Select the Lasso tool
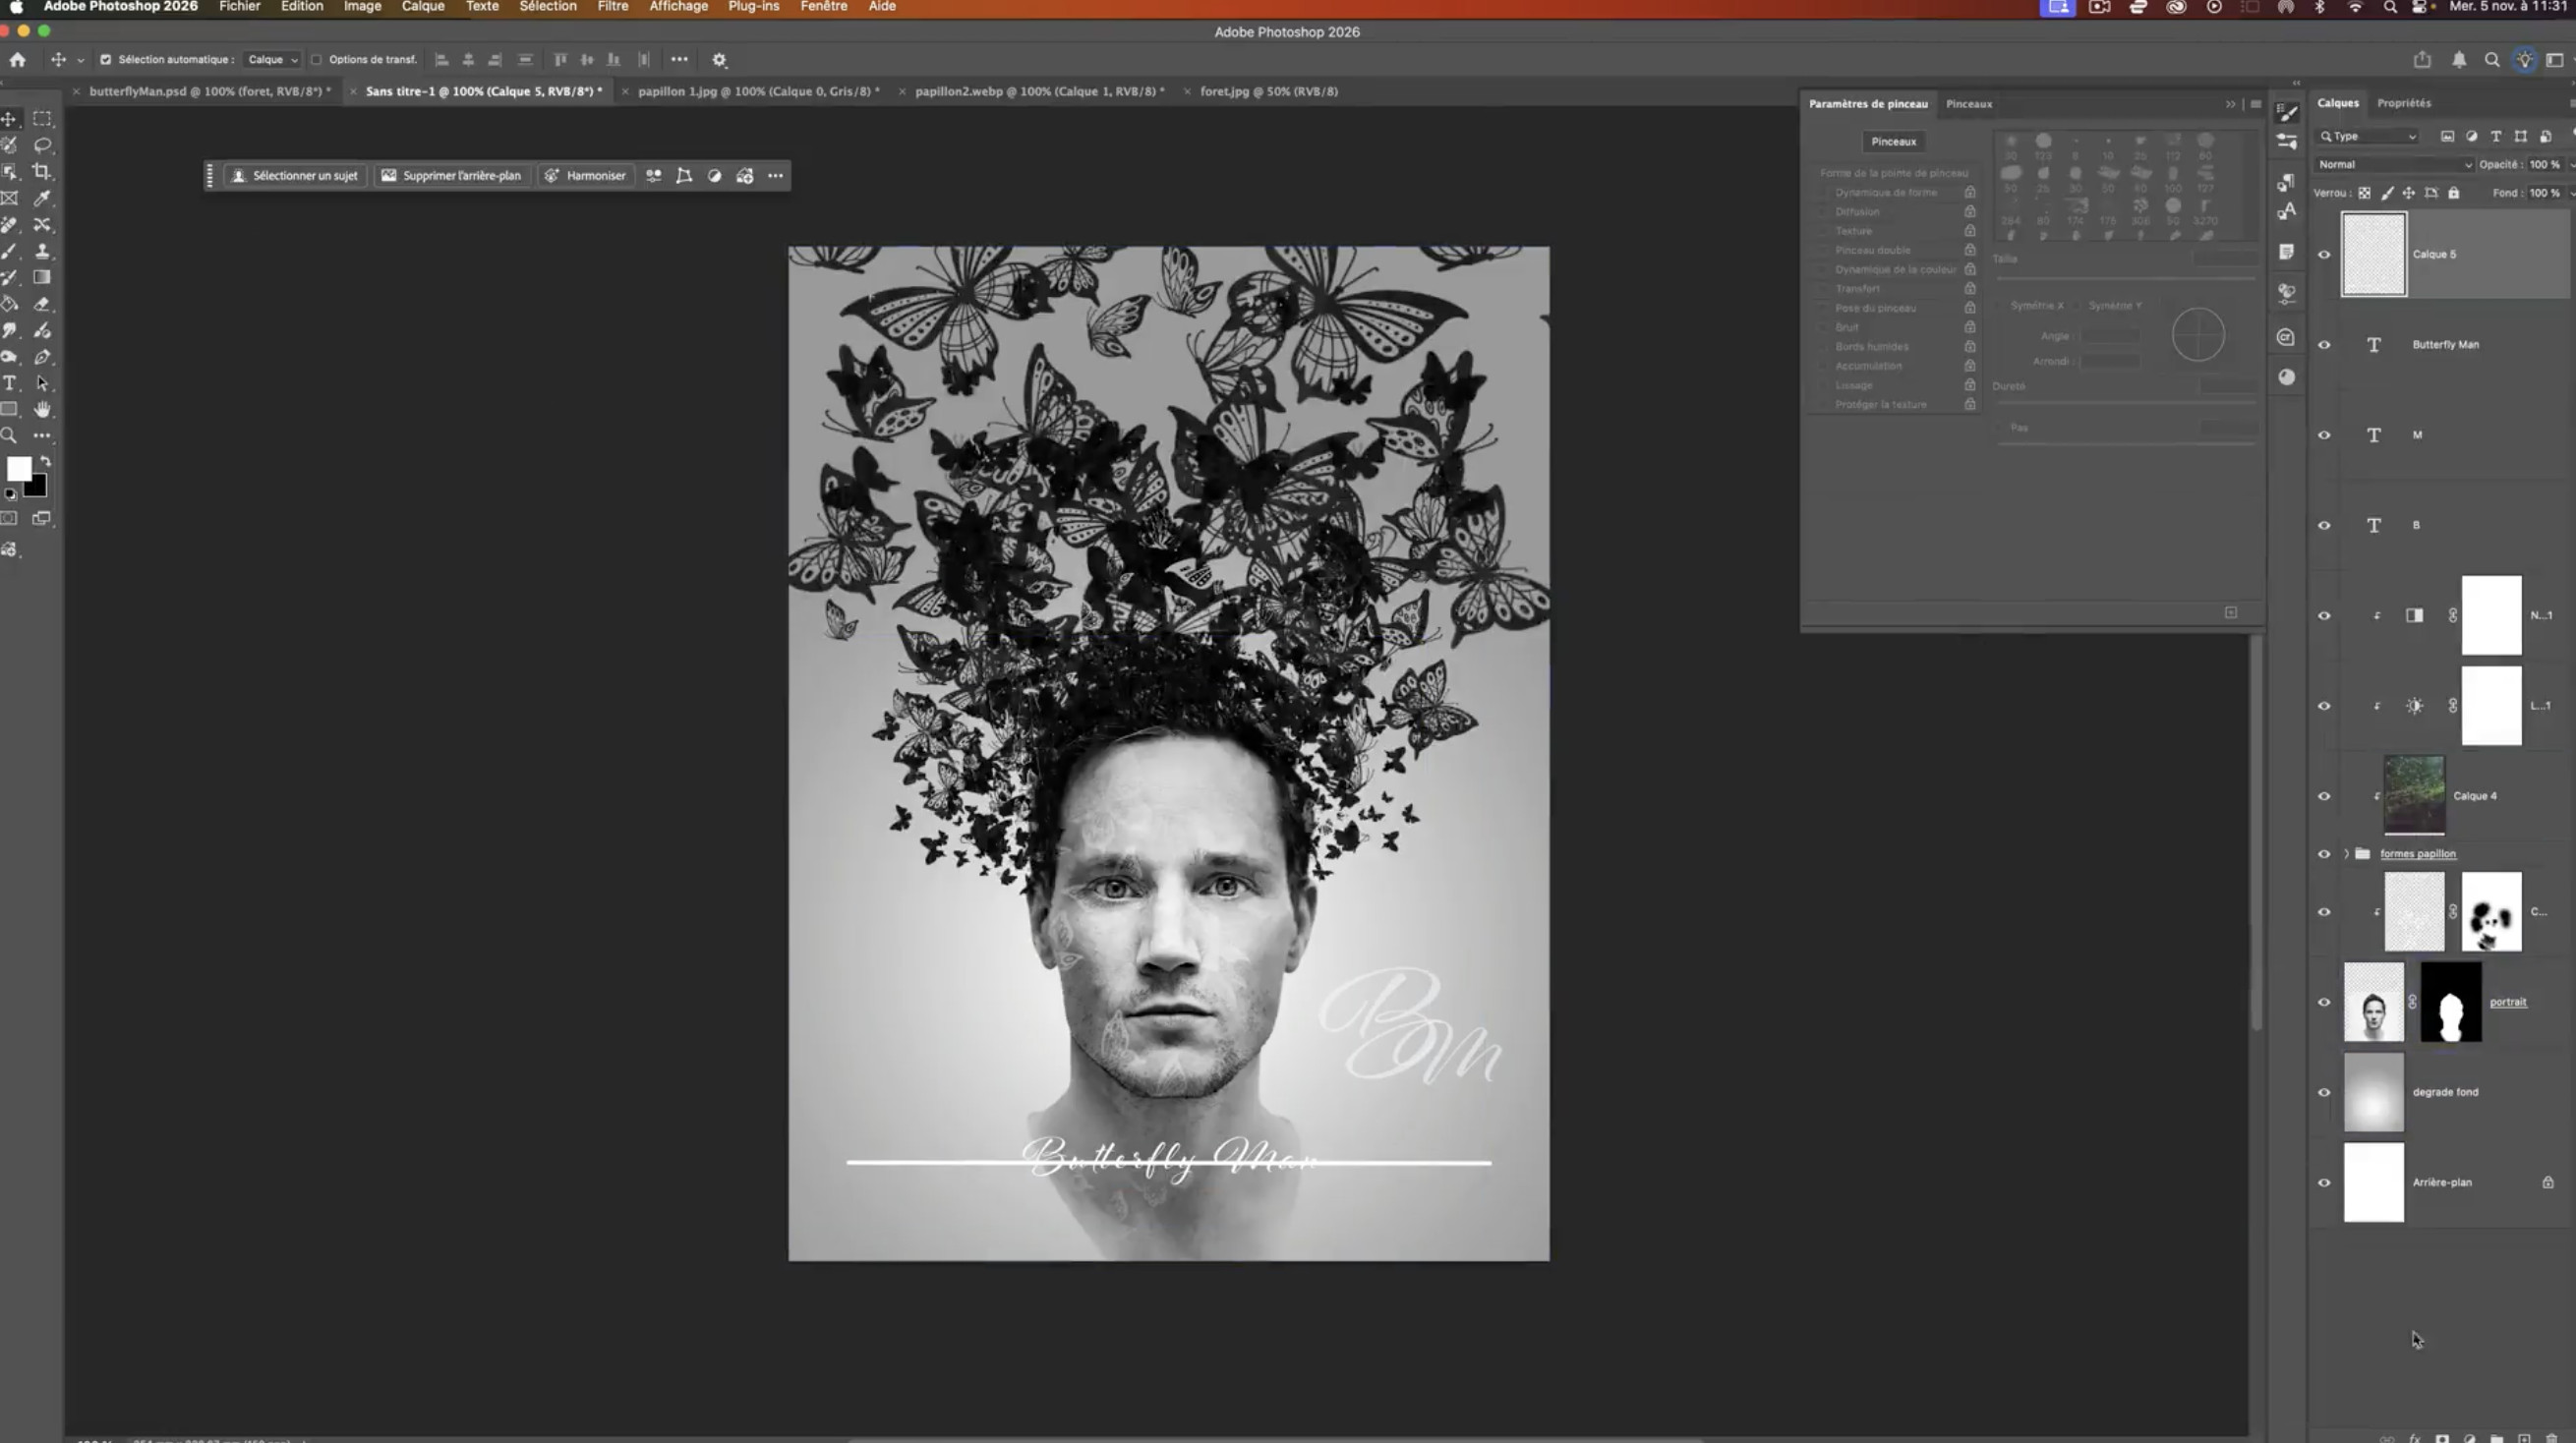2576x1443 pixels. click(x=42, y=145)
